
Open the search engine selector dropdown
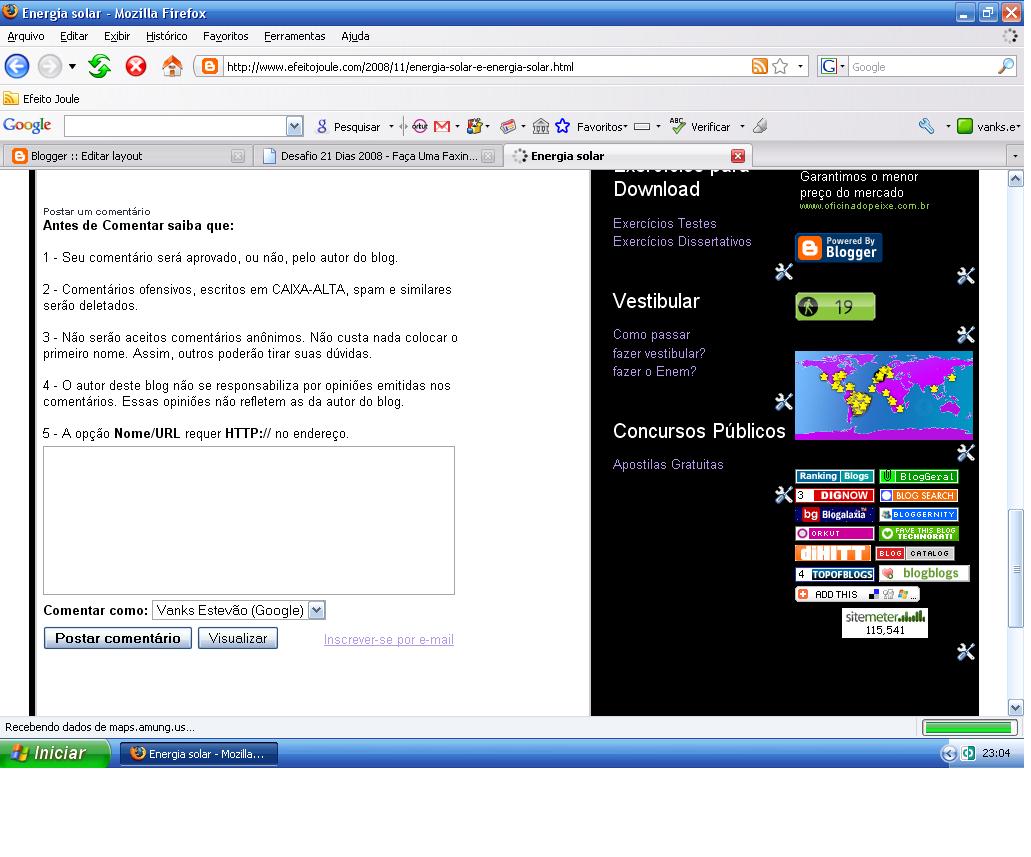click(x=842, y=66)
